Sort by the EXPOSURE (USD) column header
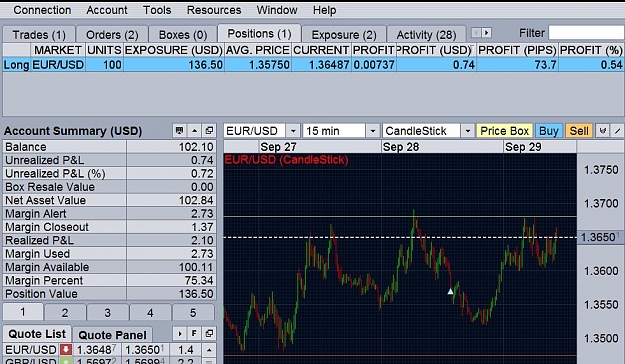This screenshot has height=364, width=625. pyautogui.click(x=174, y=50)
